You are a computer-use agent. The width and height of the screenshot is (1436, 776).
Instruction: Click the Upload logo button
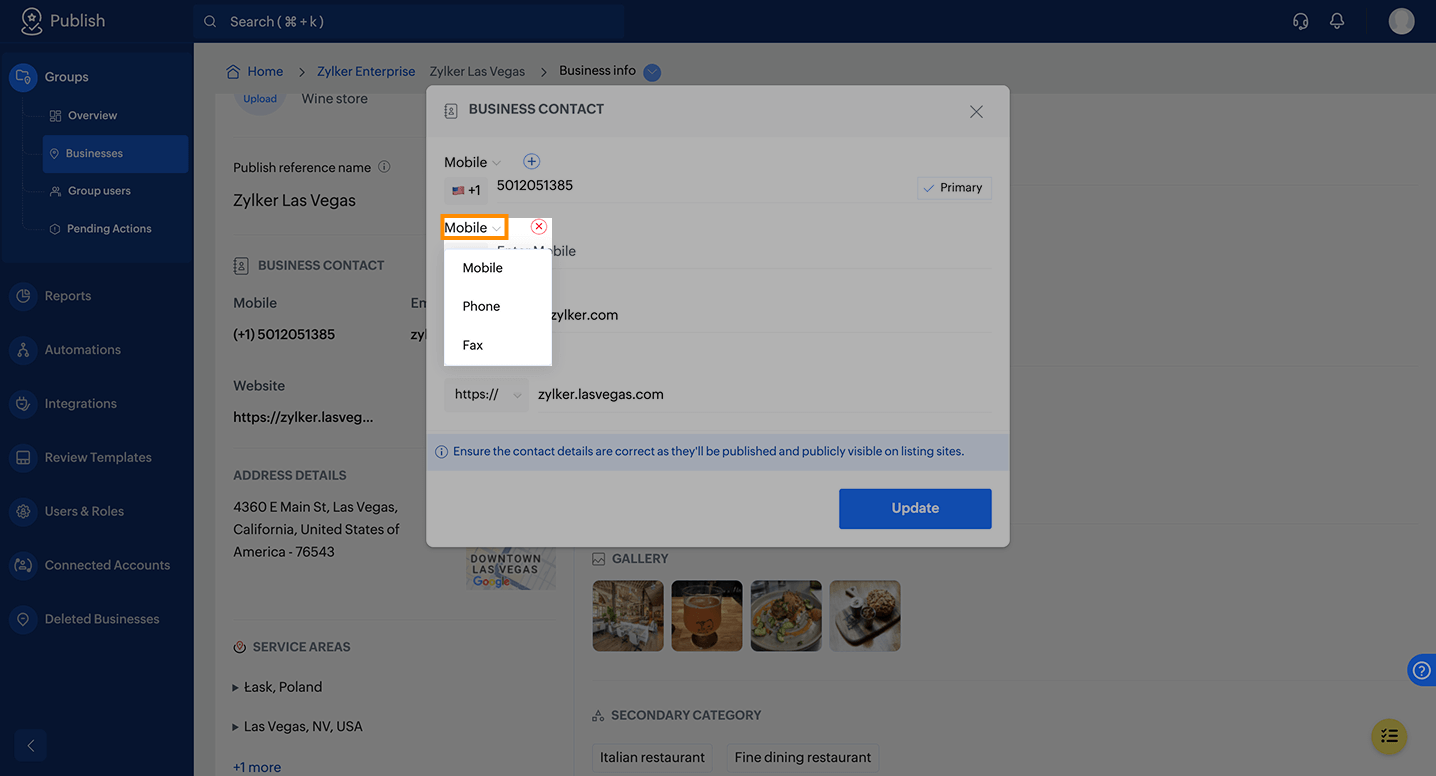260,99
